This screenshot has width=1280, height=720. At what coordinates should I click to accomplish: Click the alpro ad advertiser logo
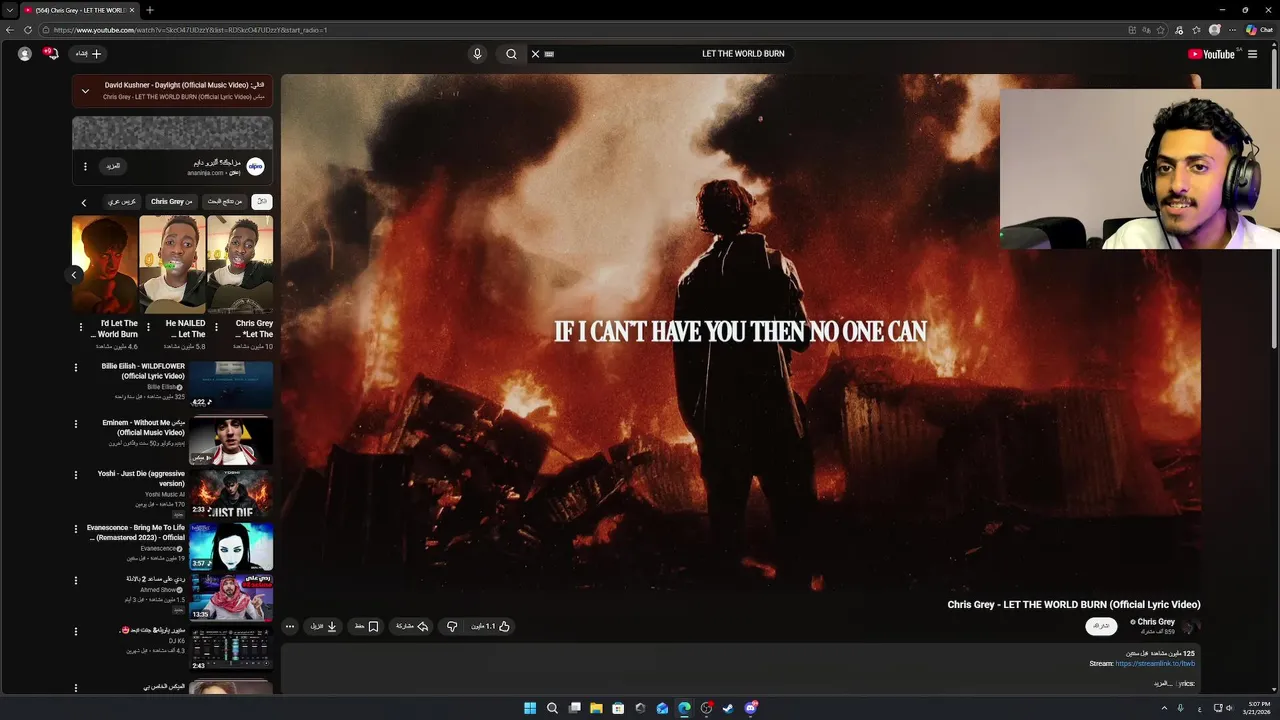(255, 167)
